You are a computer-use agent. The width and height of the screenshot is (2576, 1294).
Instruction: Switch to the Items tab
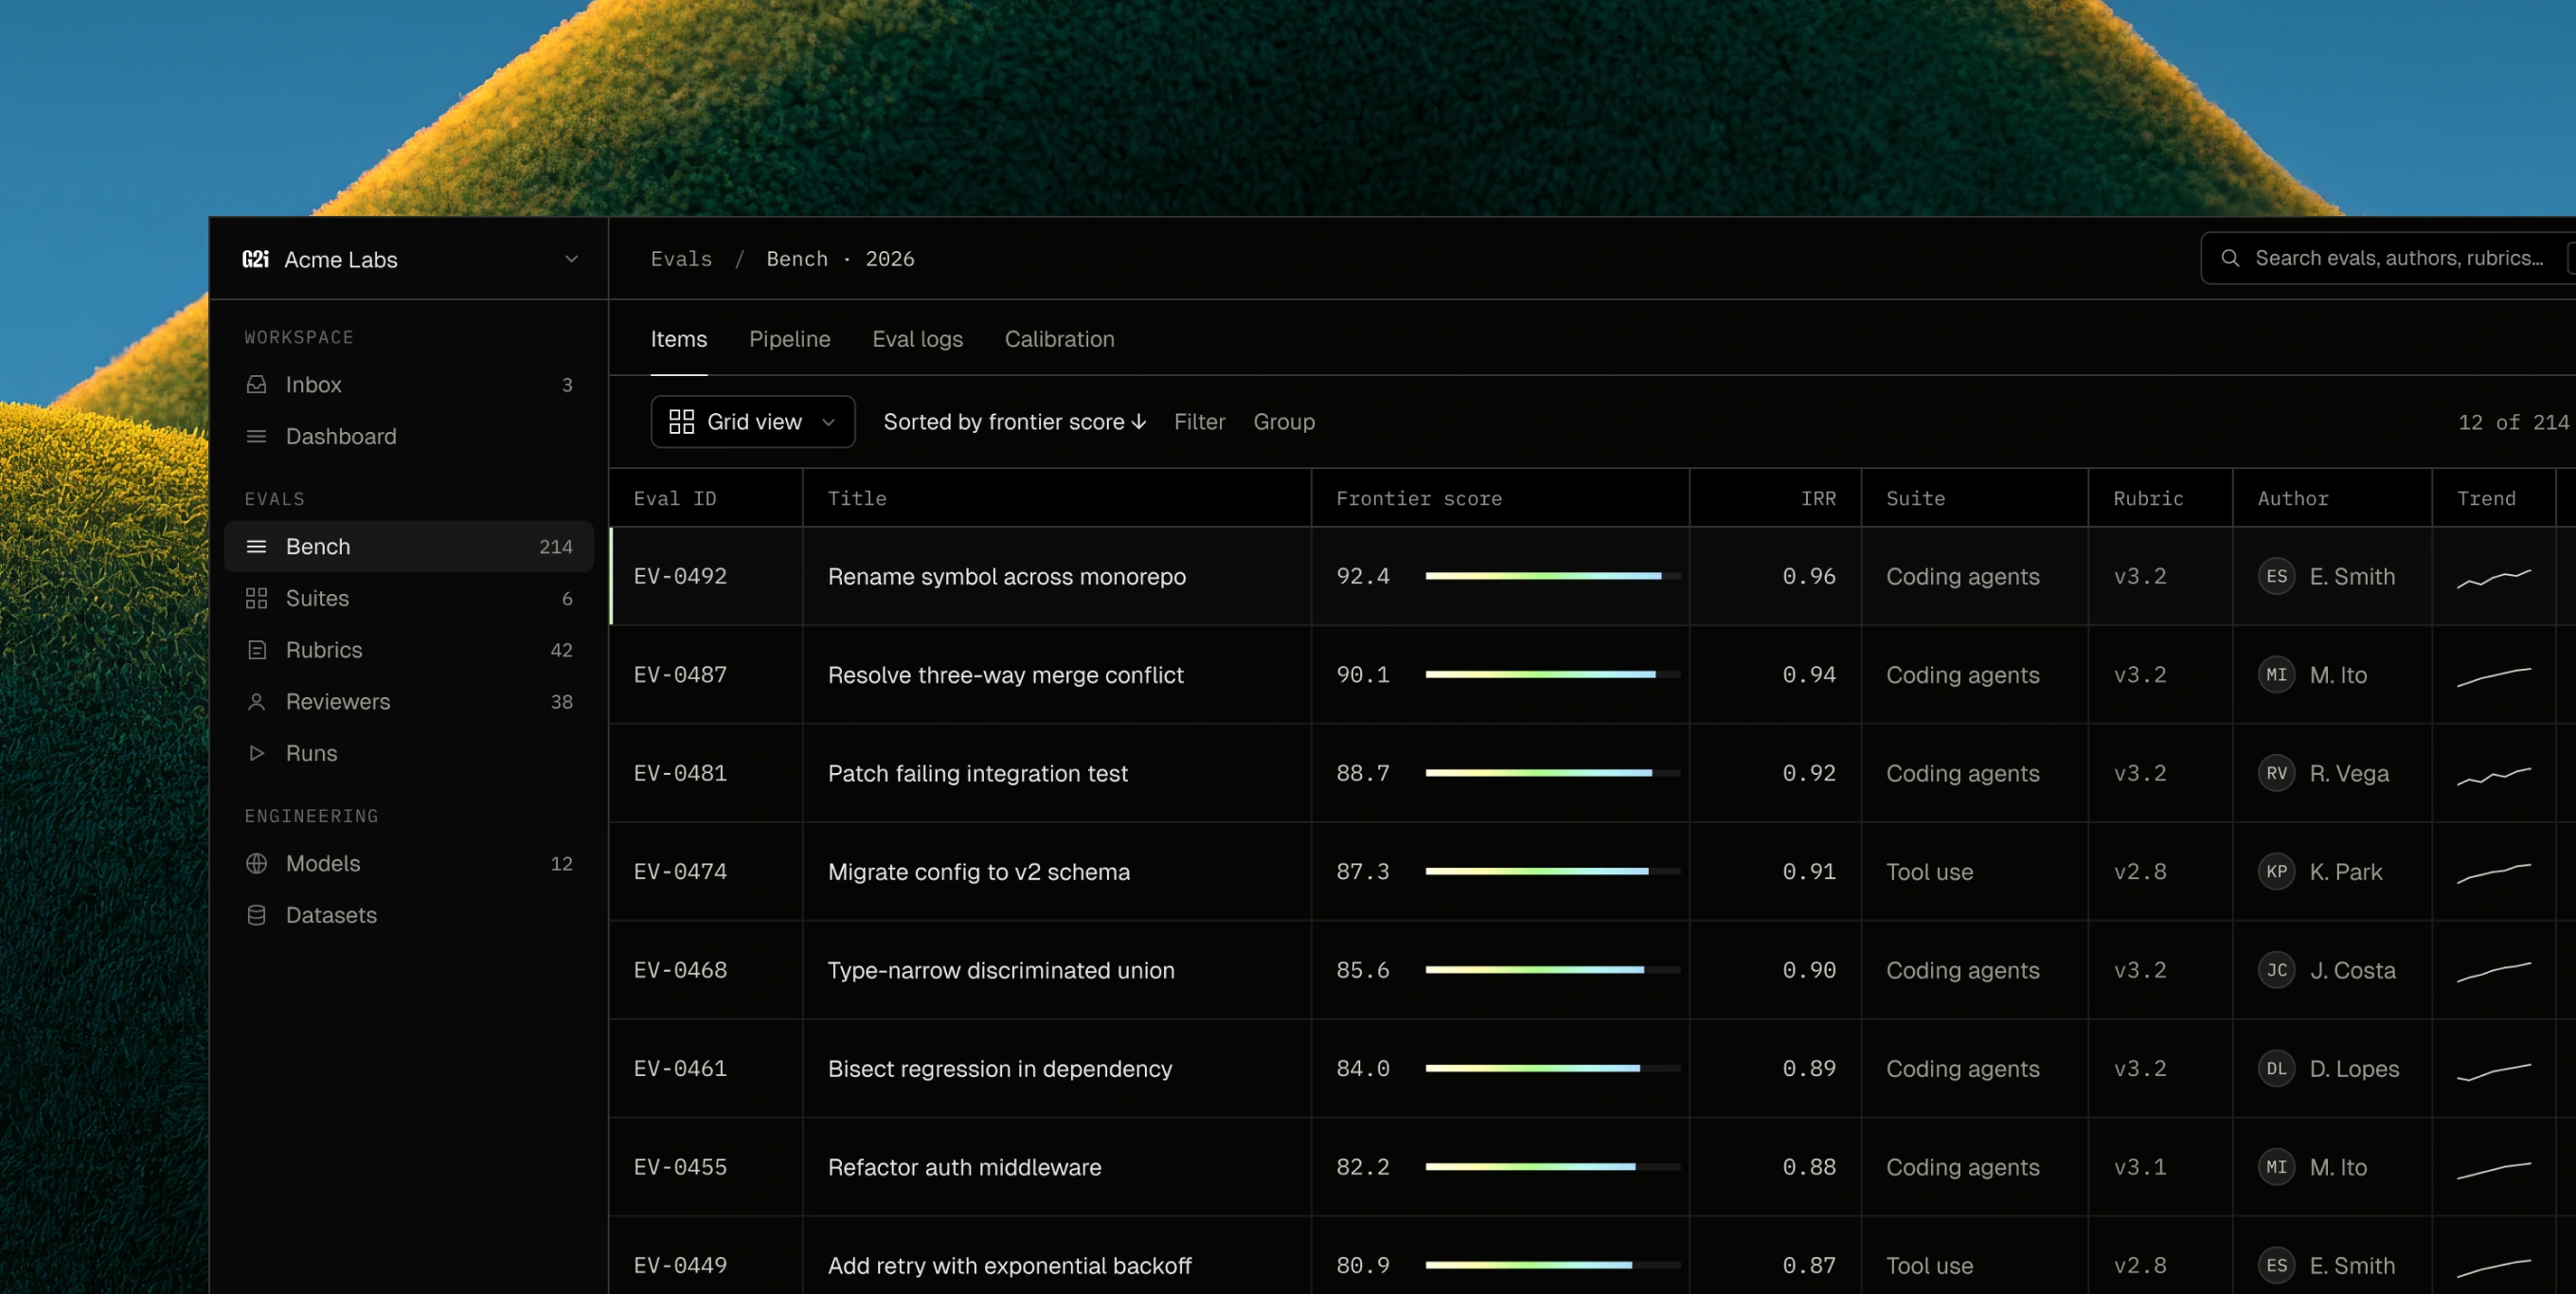point(678,339)
